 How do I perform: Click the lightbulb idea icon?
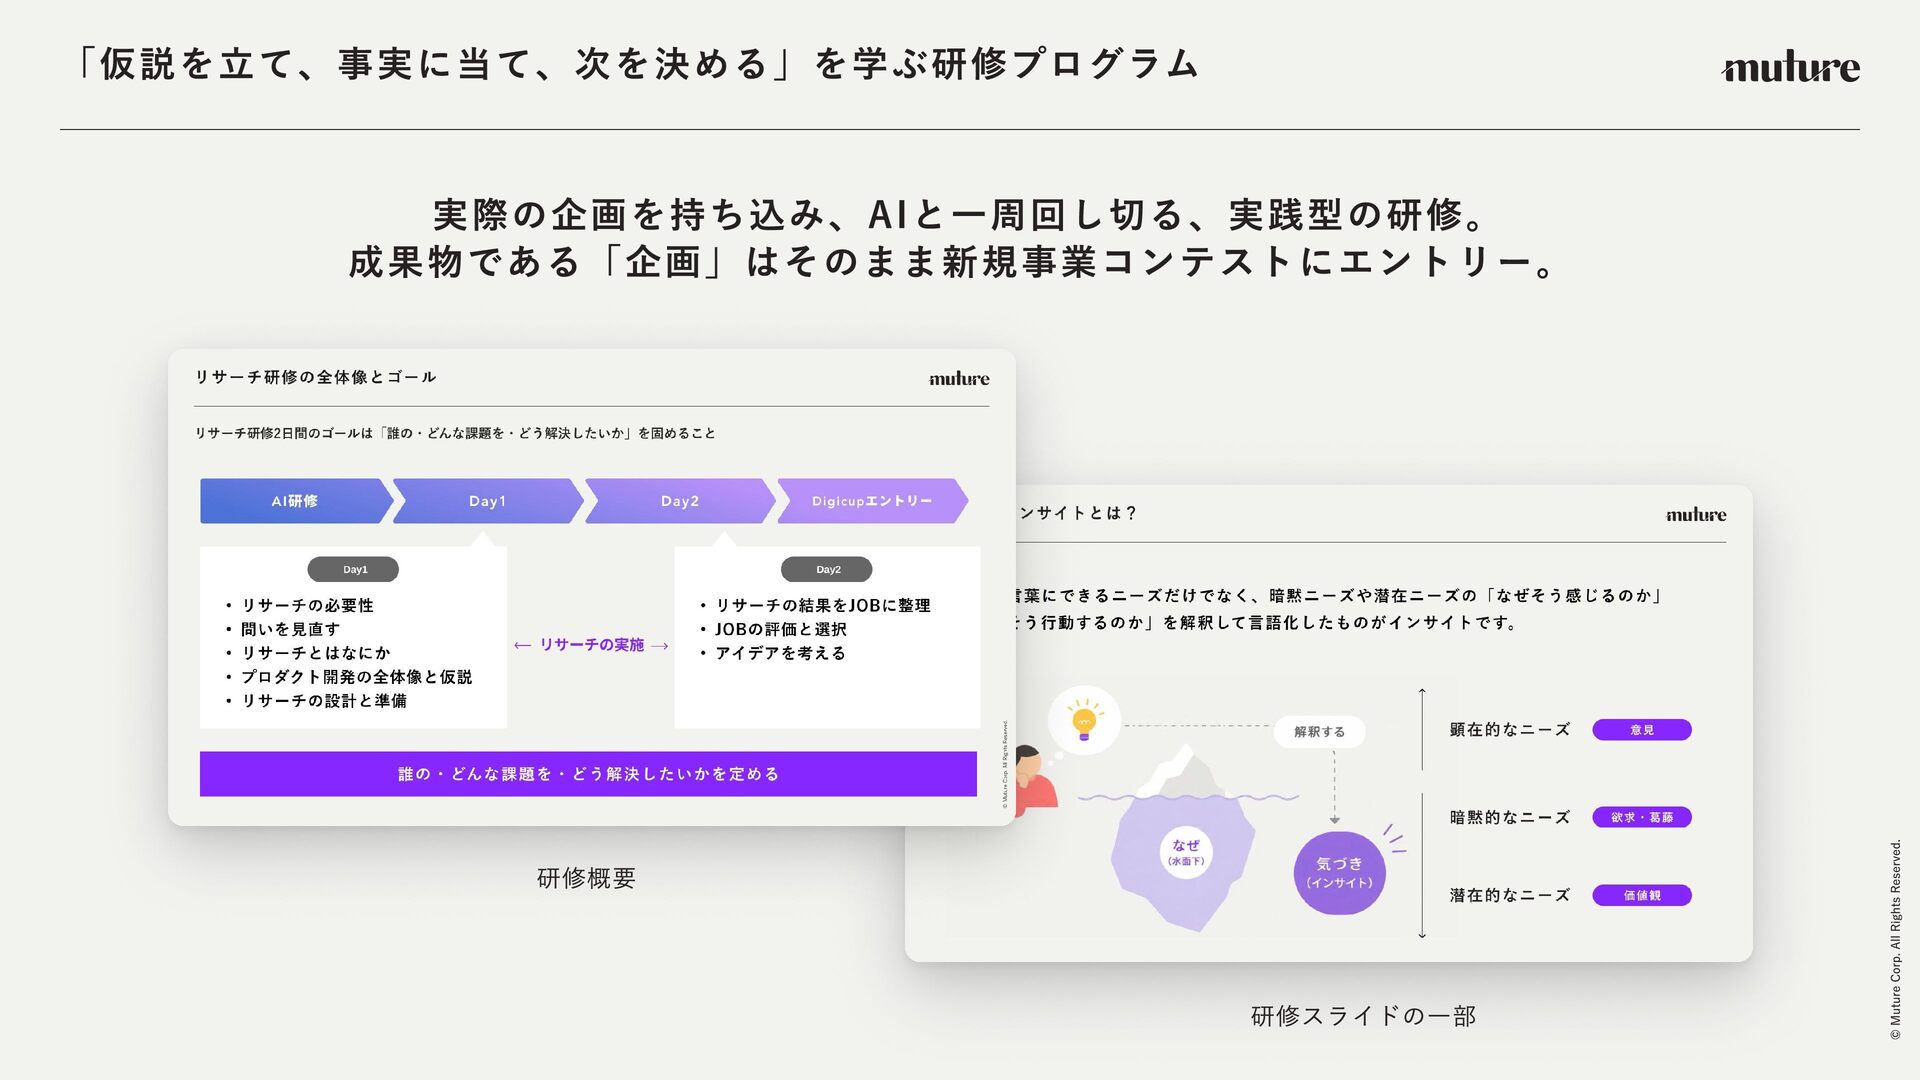1084,720
